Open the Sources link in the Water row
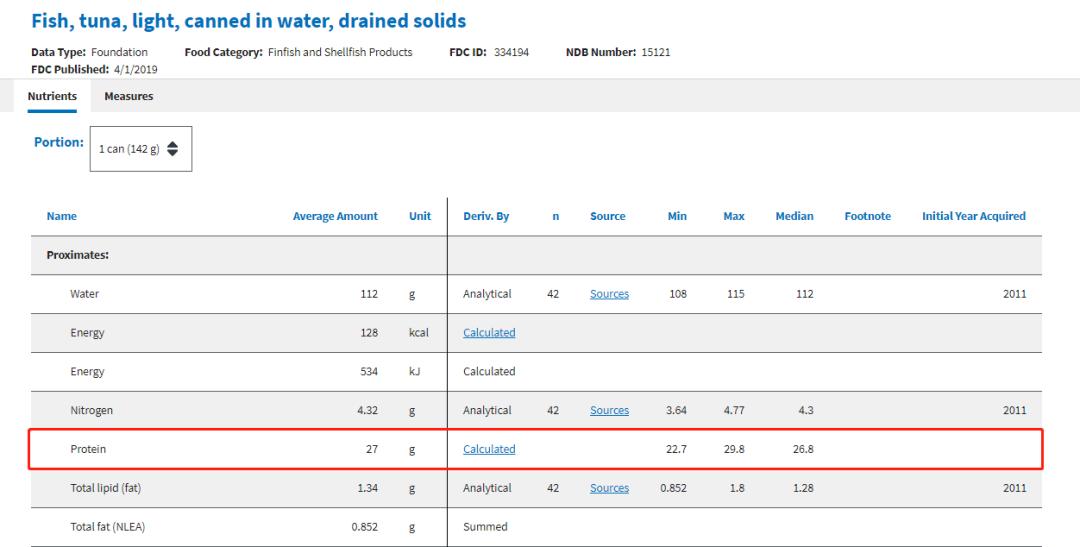Image resolution: width=1080 pixels, height=547 pixels. pyautogui.click(x=609, y=294)
